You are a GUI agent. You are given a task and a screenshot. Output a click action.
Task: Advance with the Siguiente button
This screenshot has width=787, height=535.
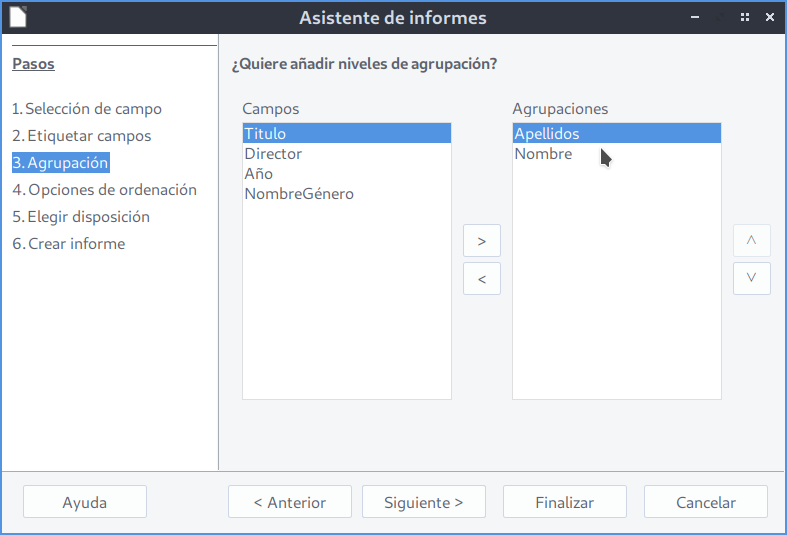424,503
